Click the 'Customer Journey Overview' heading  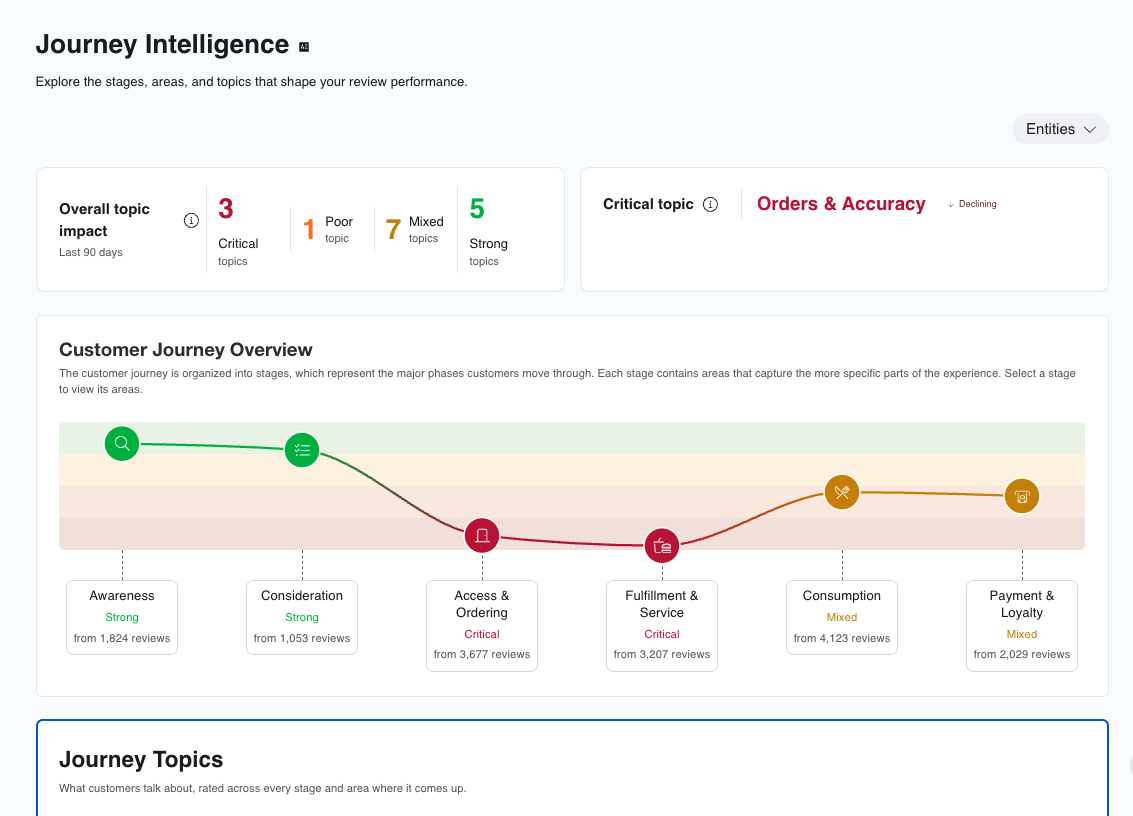pyautogui.click(x=186, y=350)
